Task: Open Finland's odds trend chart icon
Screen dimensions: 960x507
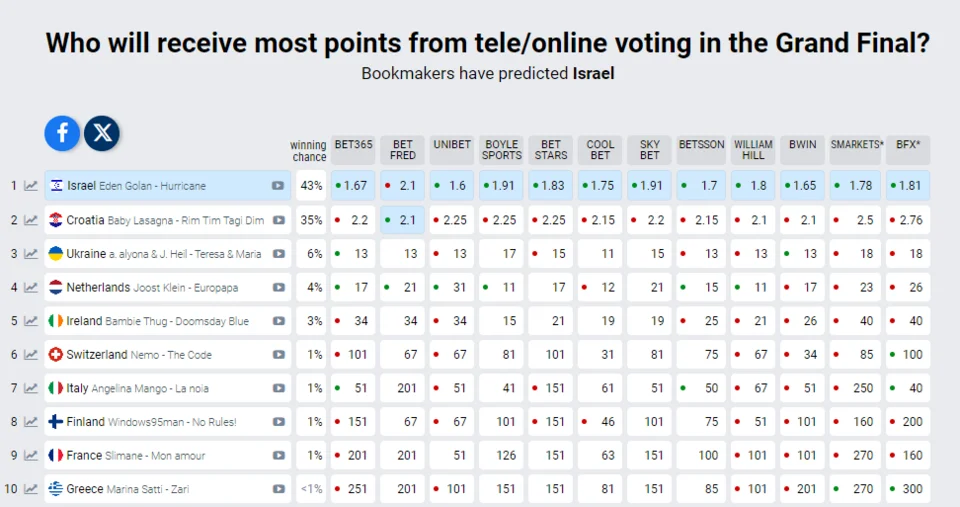Action: click(x=31, y=422)
